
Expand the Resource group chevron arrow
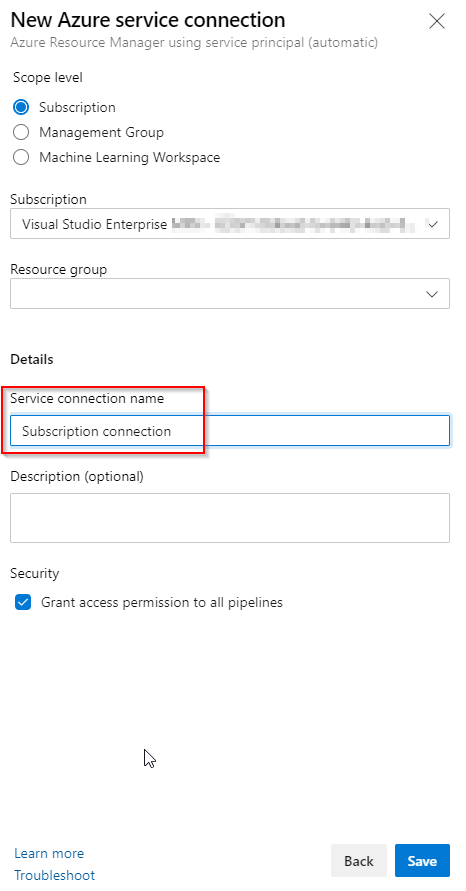click(432, 294)
